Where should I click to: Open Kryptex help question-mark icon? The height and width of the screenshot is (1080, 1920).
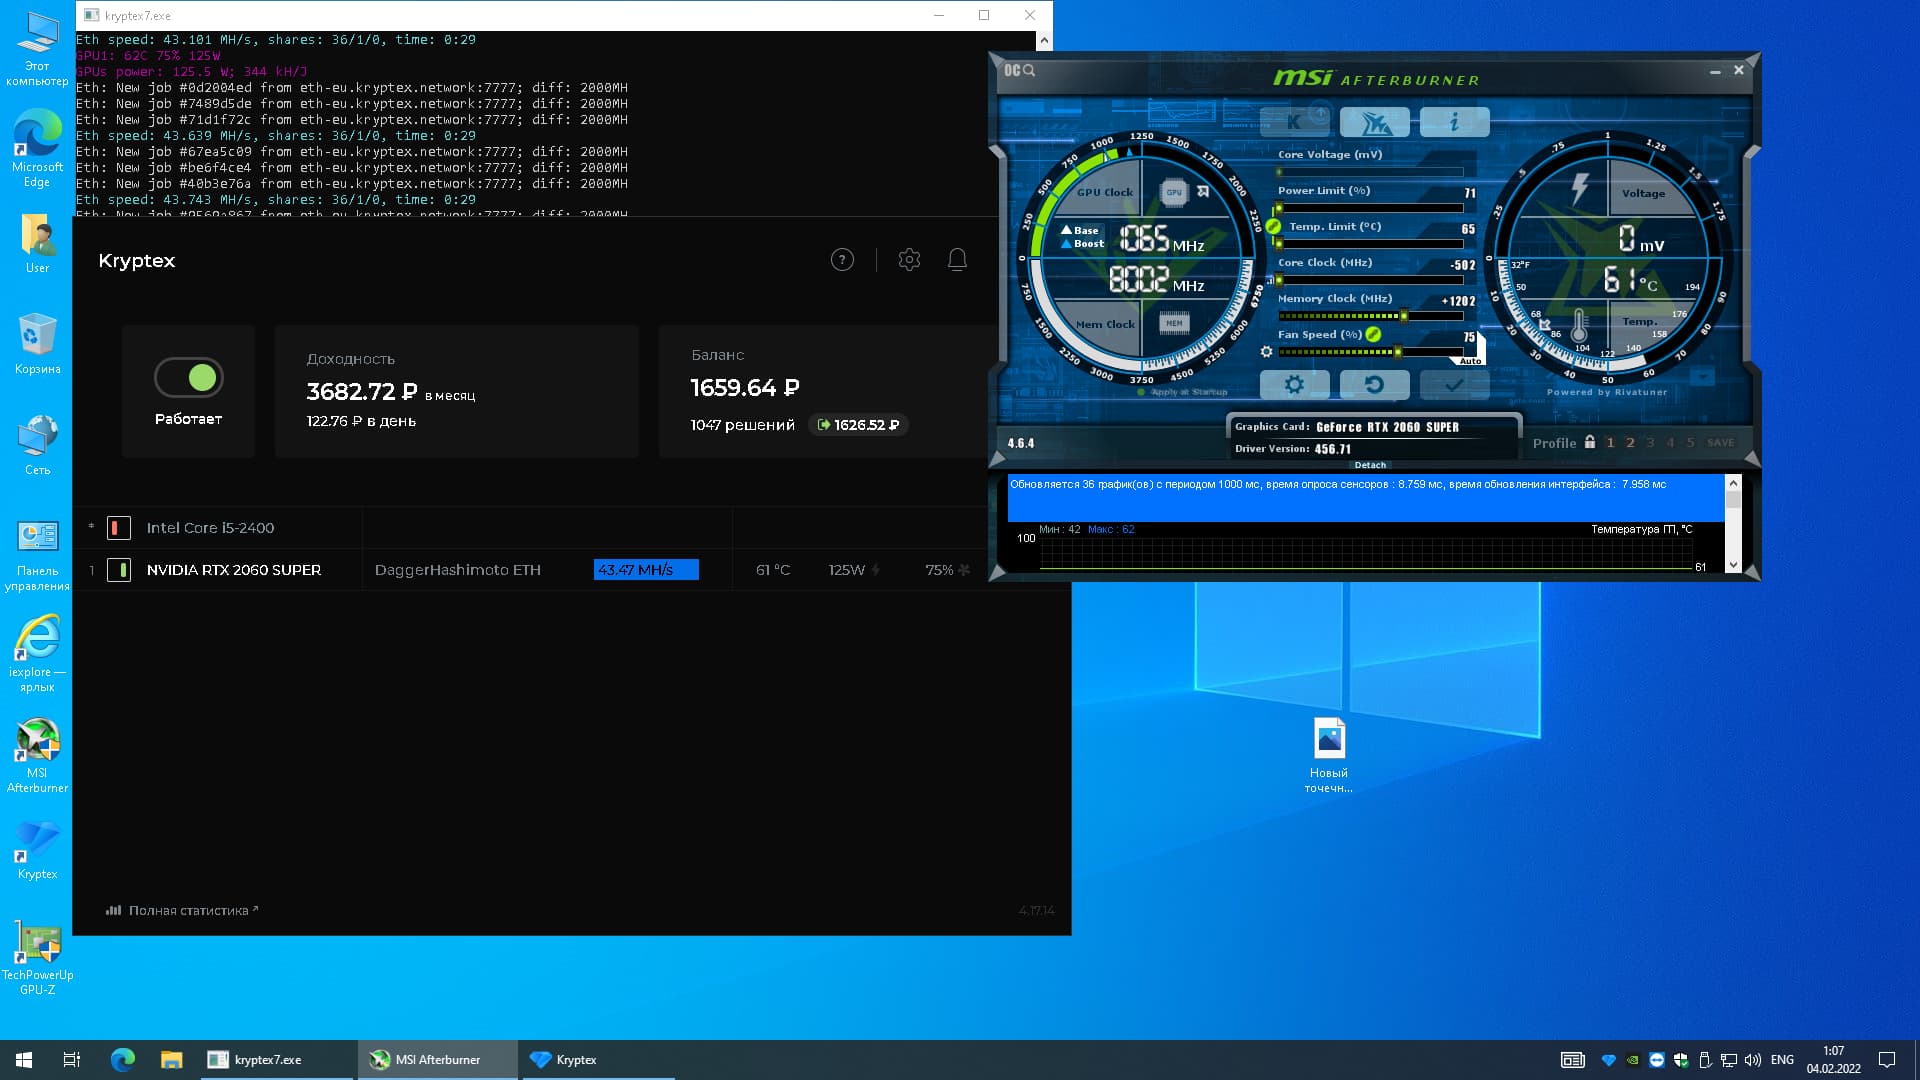(842, 260)
